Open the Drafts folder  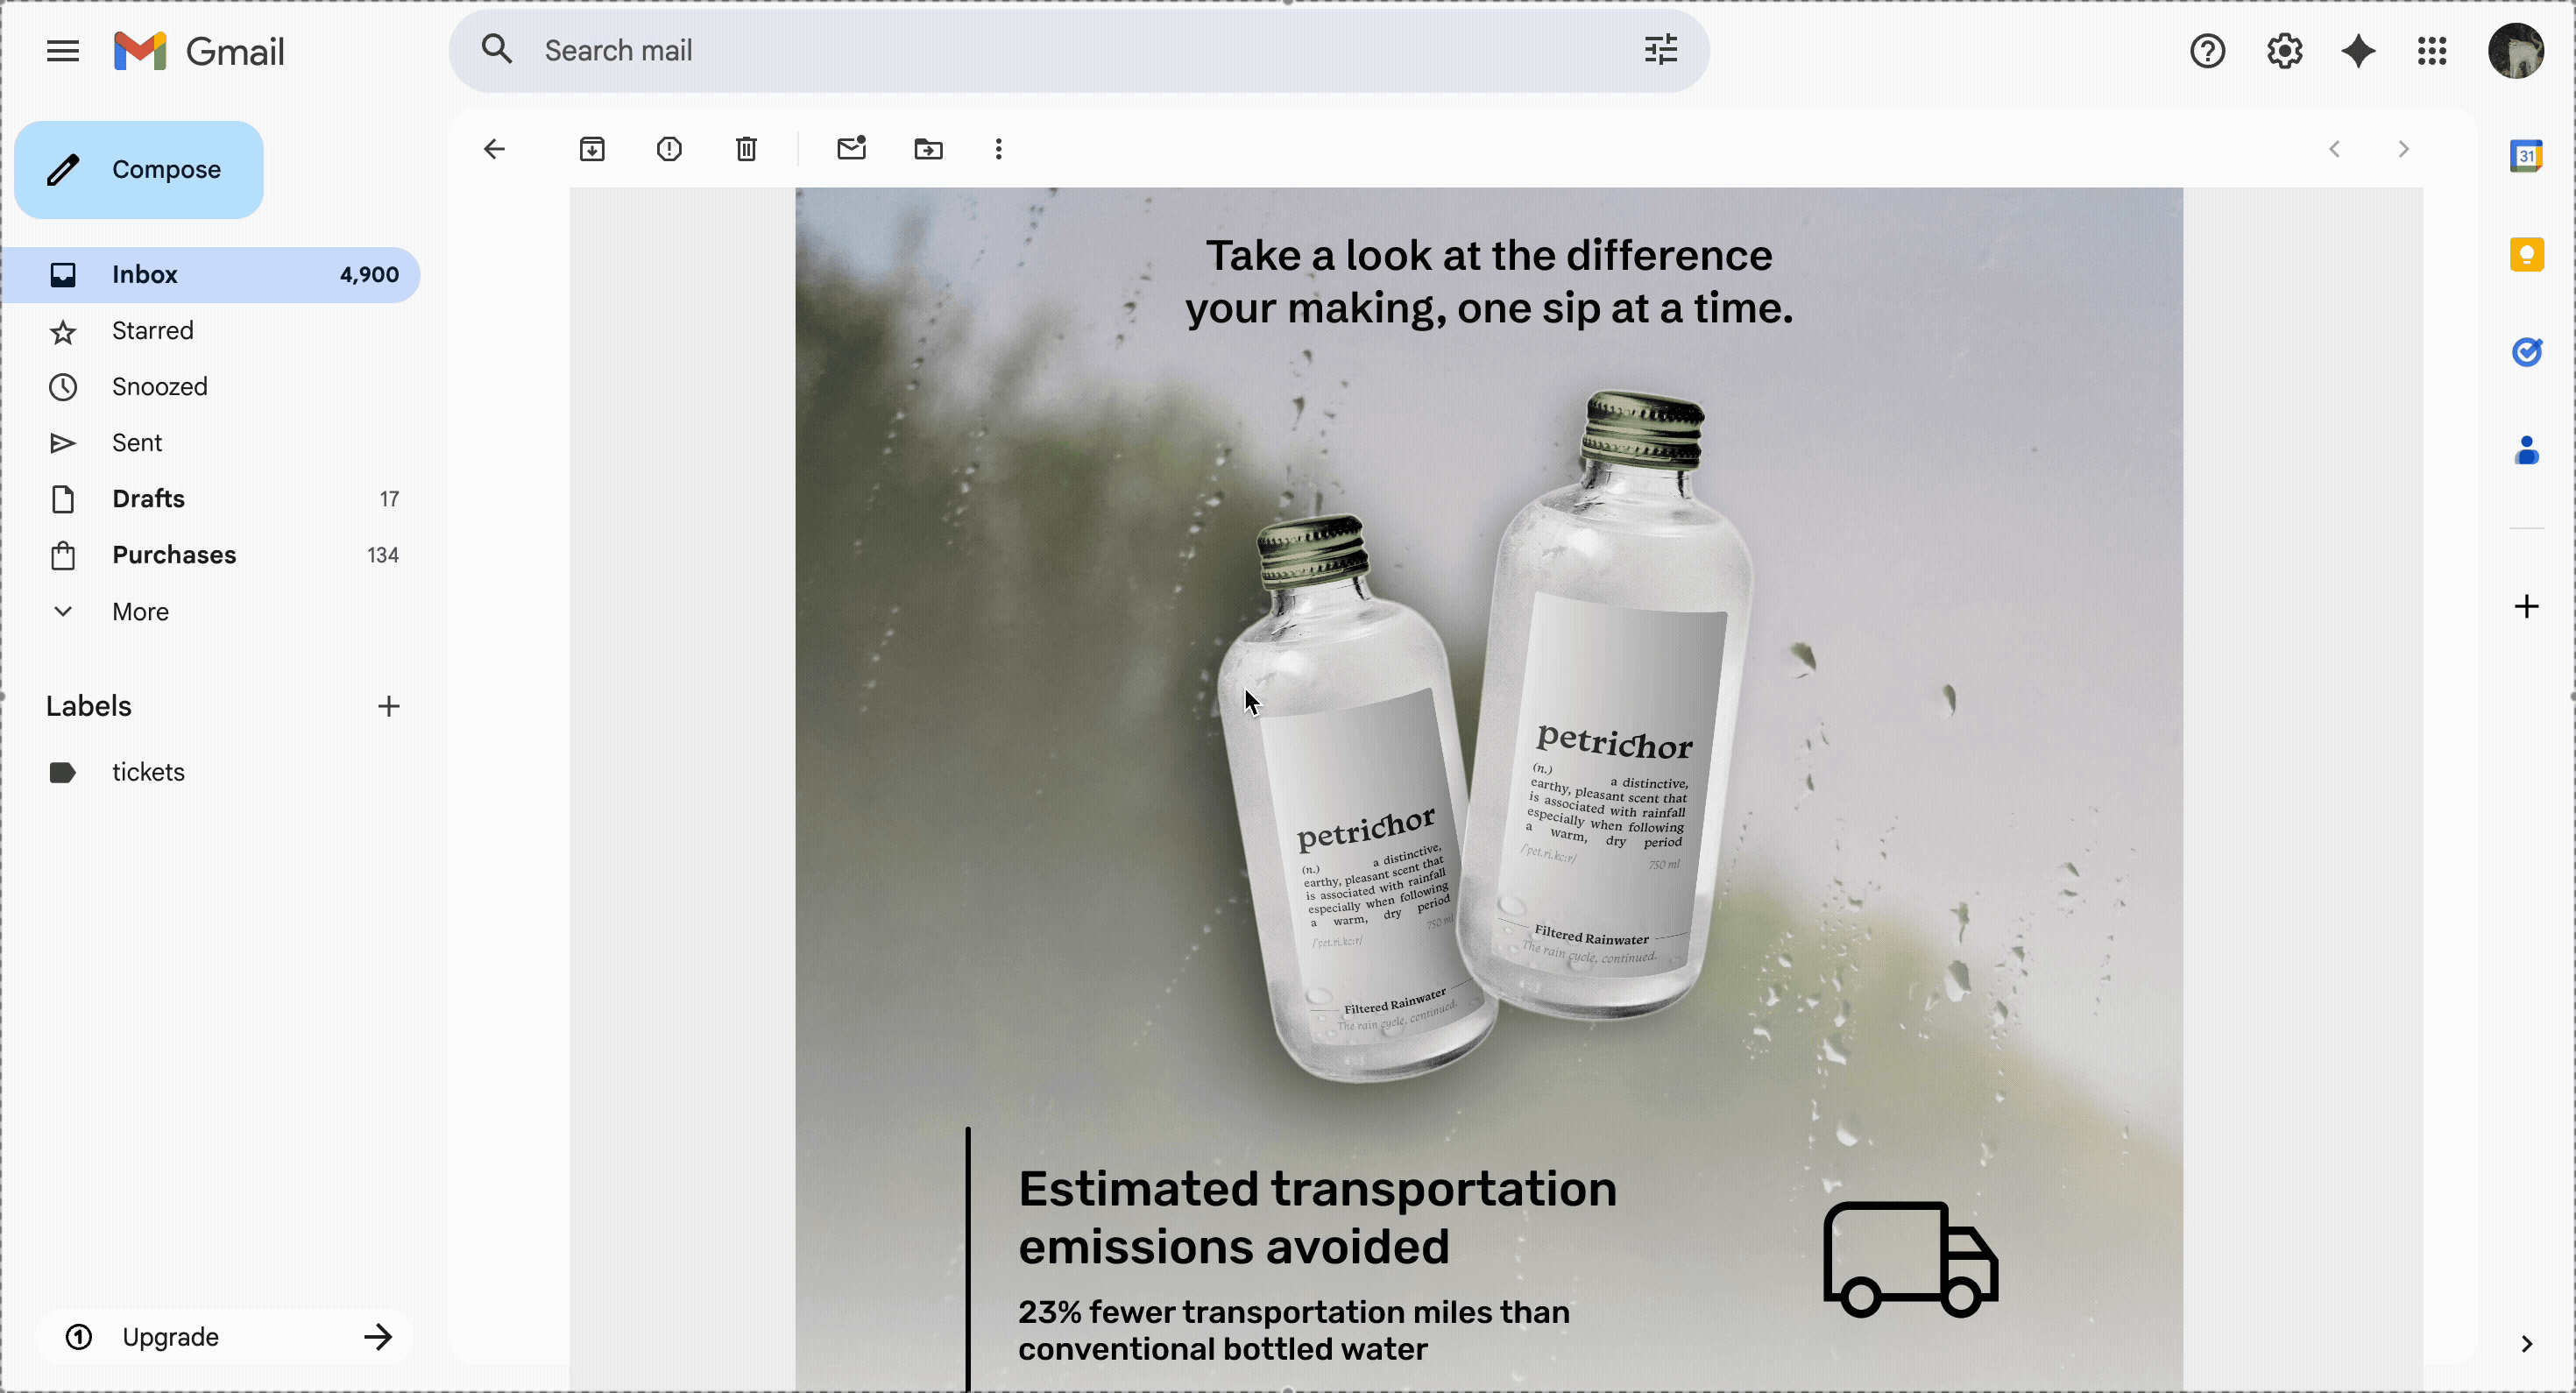pos(210,499)
